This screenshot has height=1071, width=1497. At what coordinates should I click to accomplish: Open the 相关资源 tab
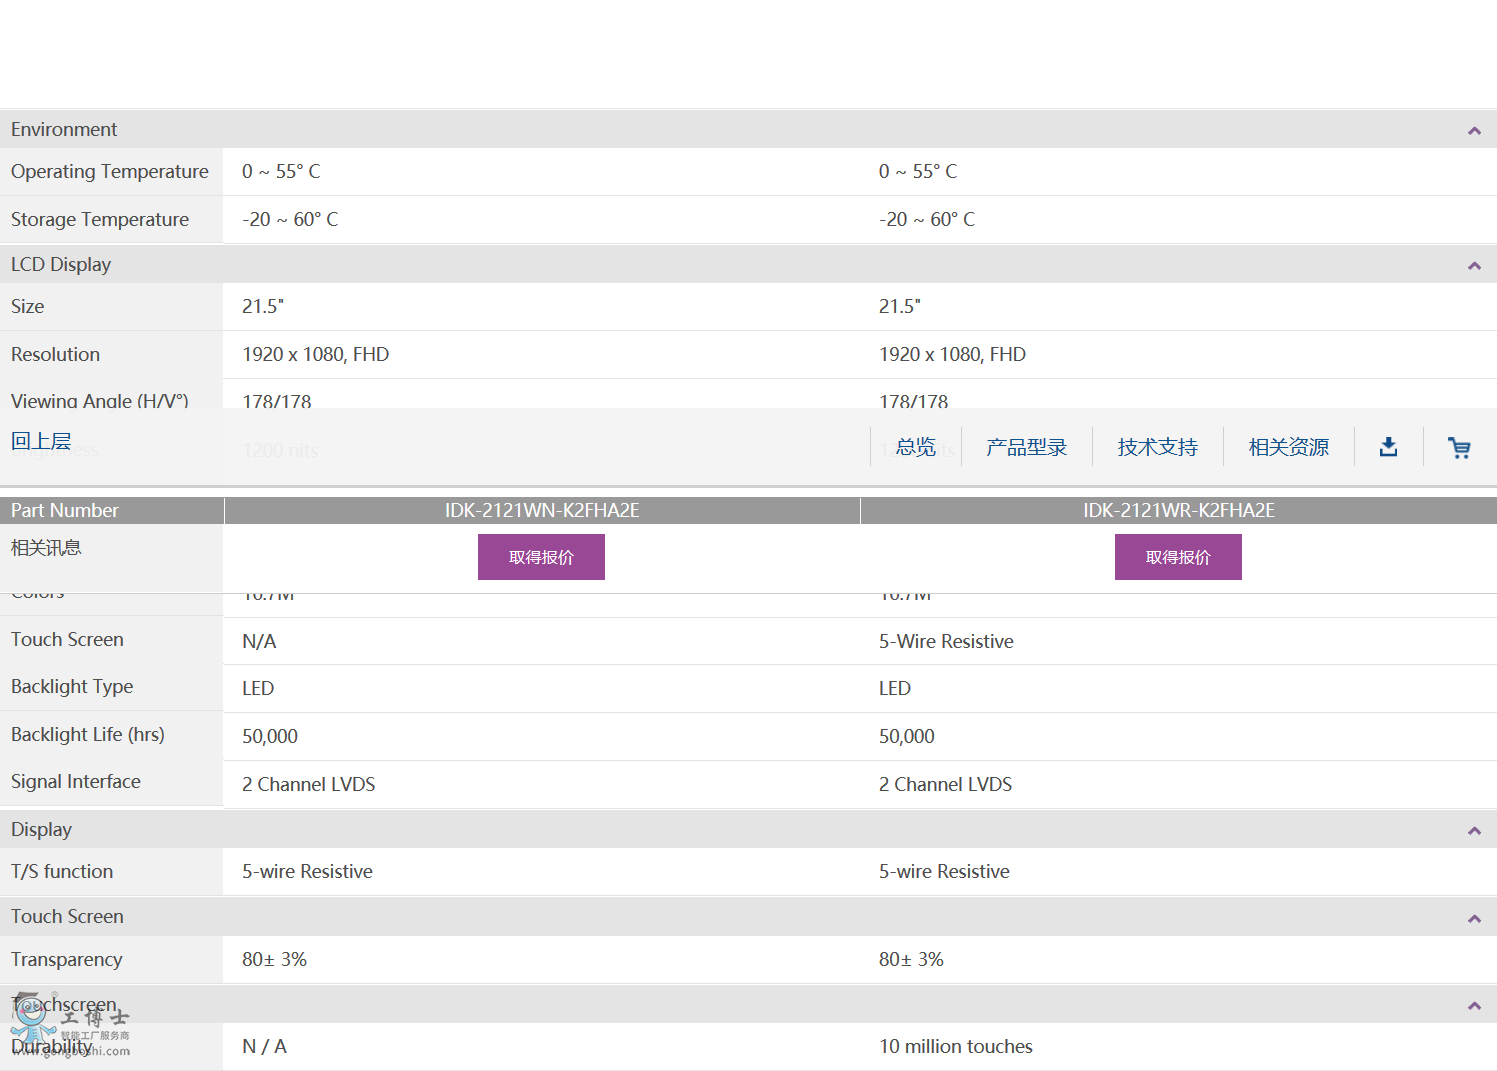click(1288, 447)
